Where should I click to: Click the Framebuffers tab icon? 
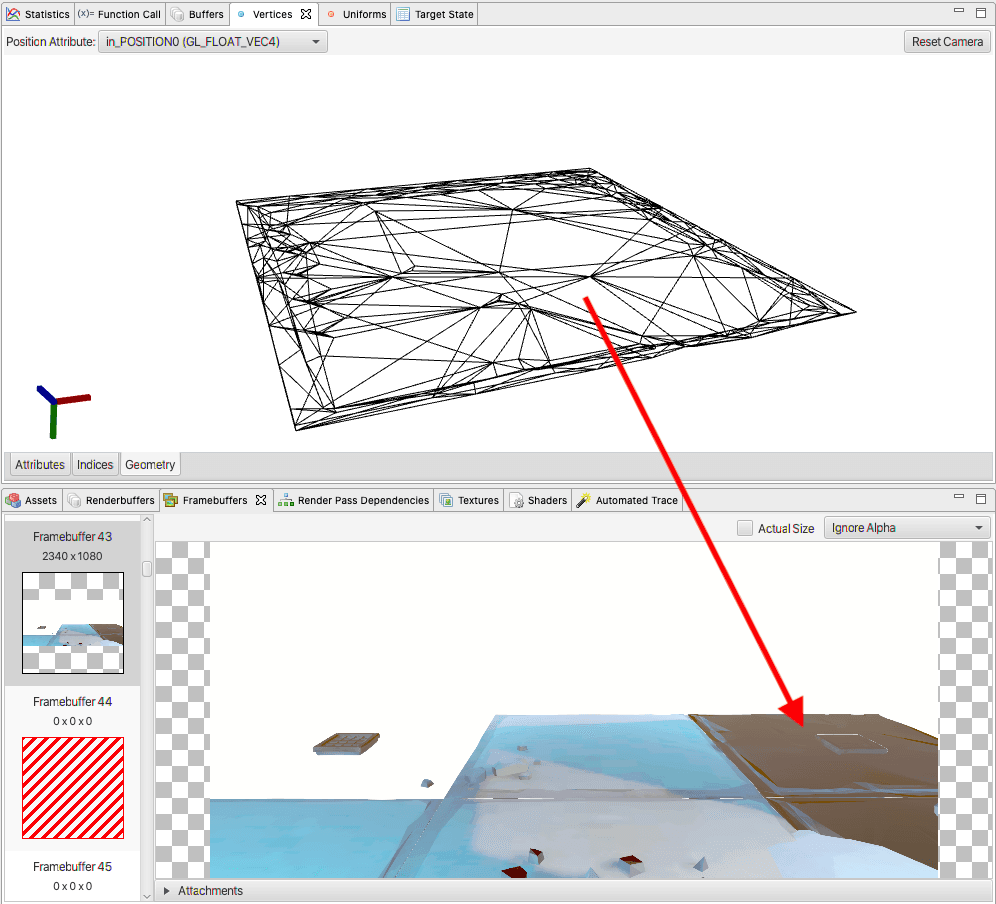pos(170,501)
